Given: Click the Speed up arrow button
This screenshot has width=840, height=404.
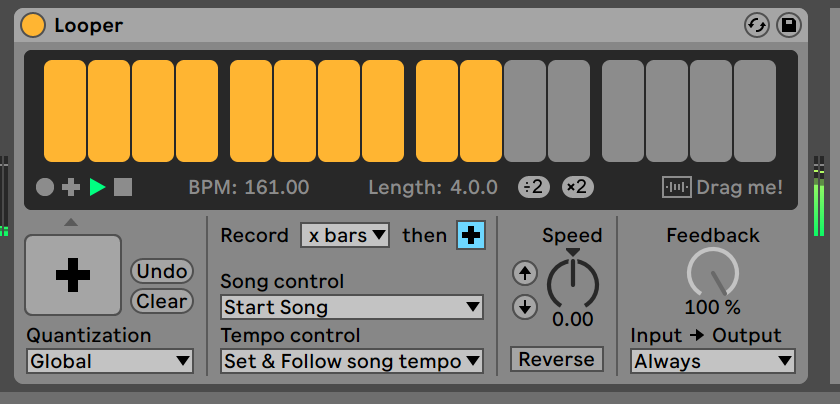Looking at the screenshot, I should pyautogui.click(x=524, y=273).
